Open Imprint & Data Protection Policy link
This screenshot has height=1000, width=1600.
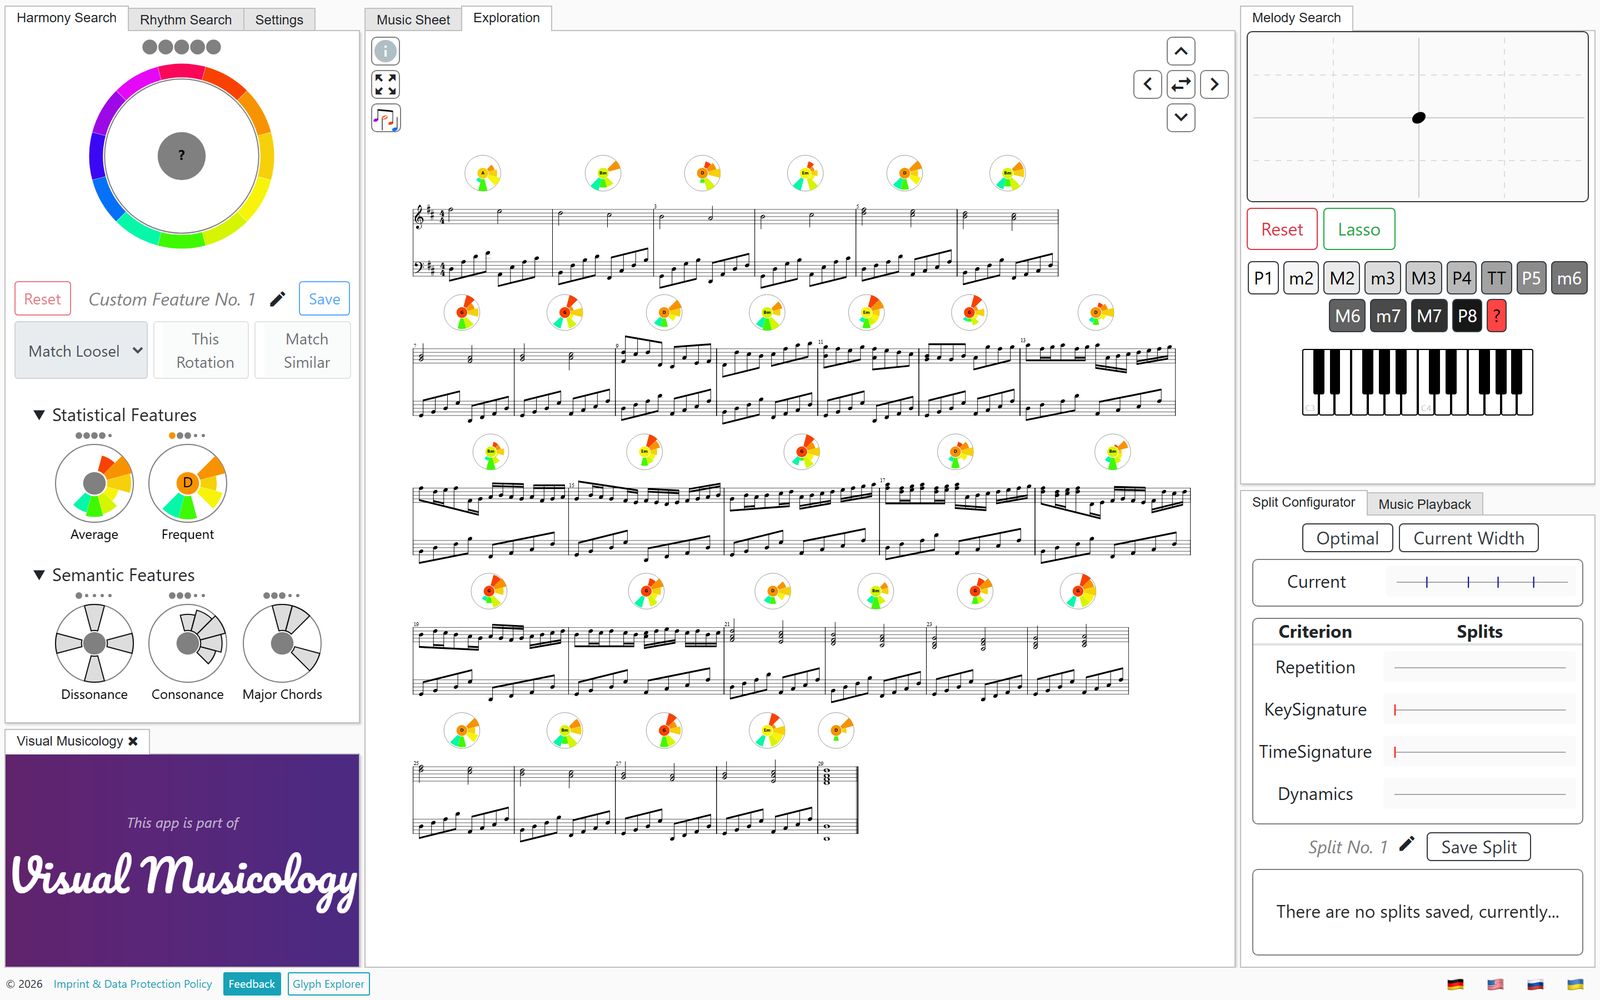(133, 984)
